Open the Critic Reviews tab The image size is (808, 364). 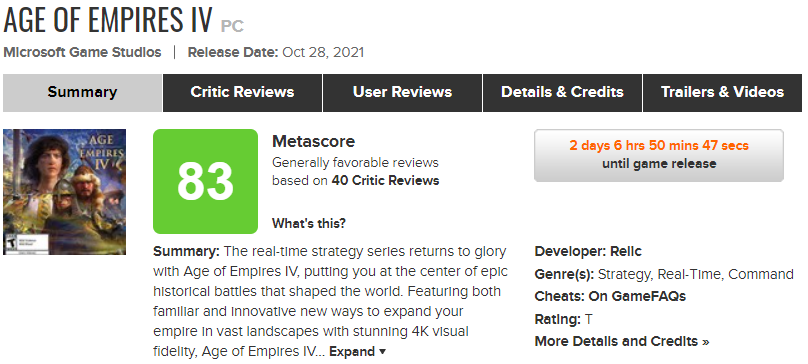pyautogui.click(x=242, y=93)
